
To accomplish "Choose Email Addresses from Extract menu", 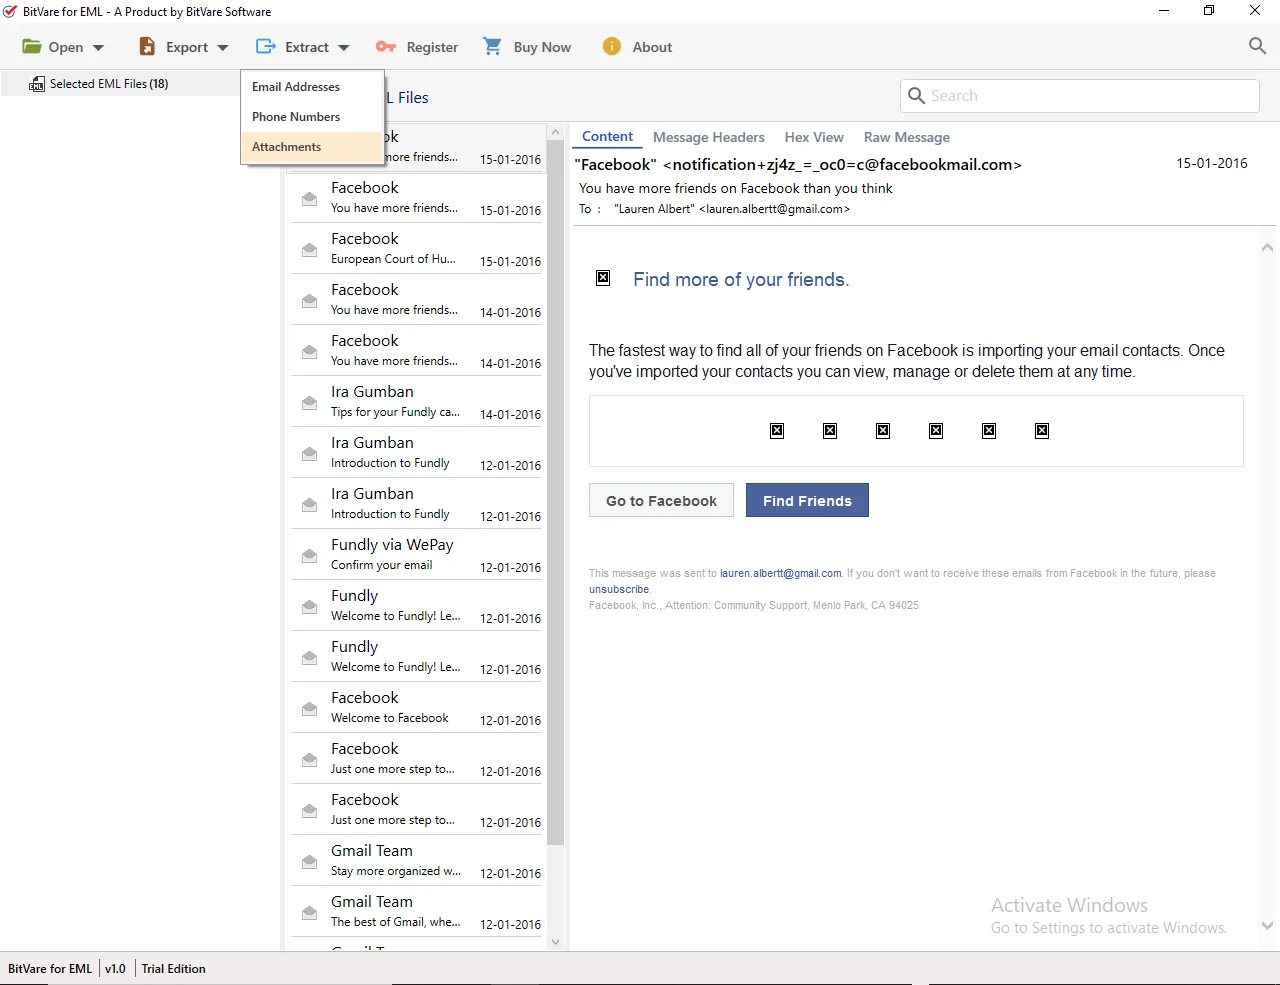I will click(x=296, y=87).
